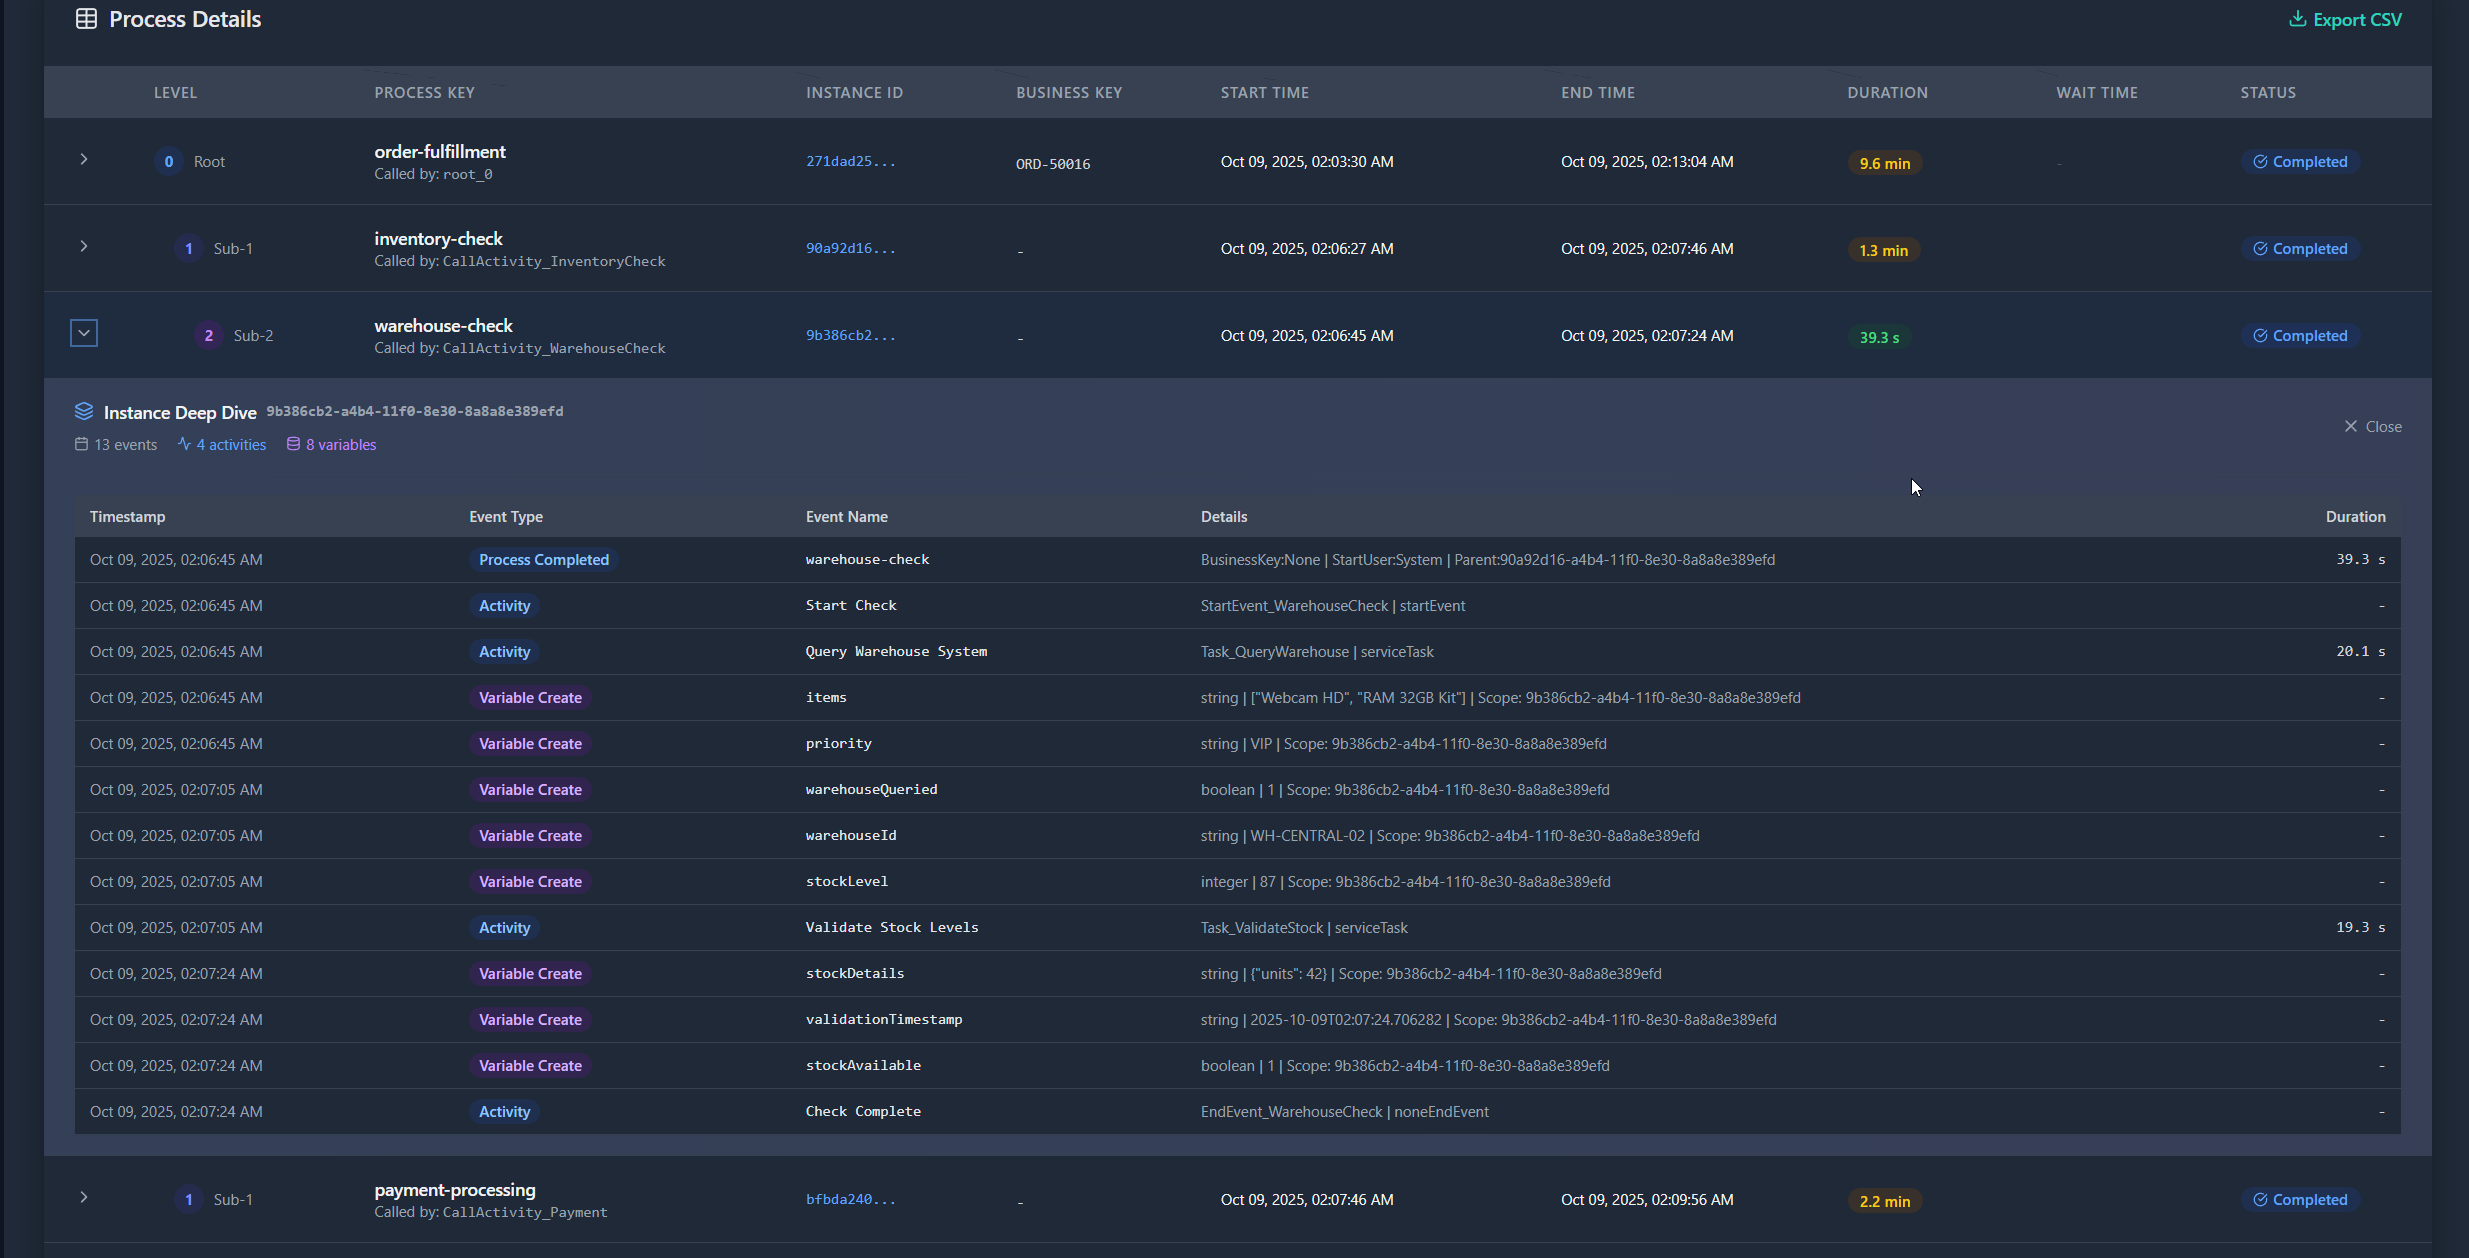The width and height of the screenshot is (2469, 1258).
Task: Click the Instance Deep Dive layers icon
Action: point(84,411)
